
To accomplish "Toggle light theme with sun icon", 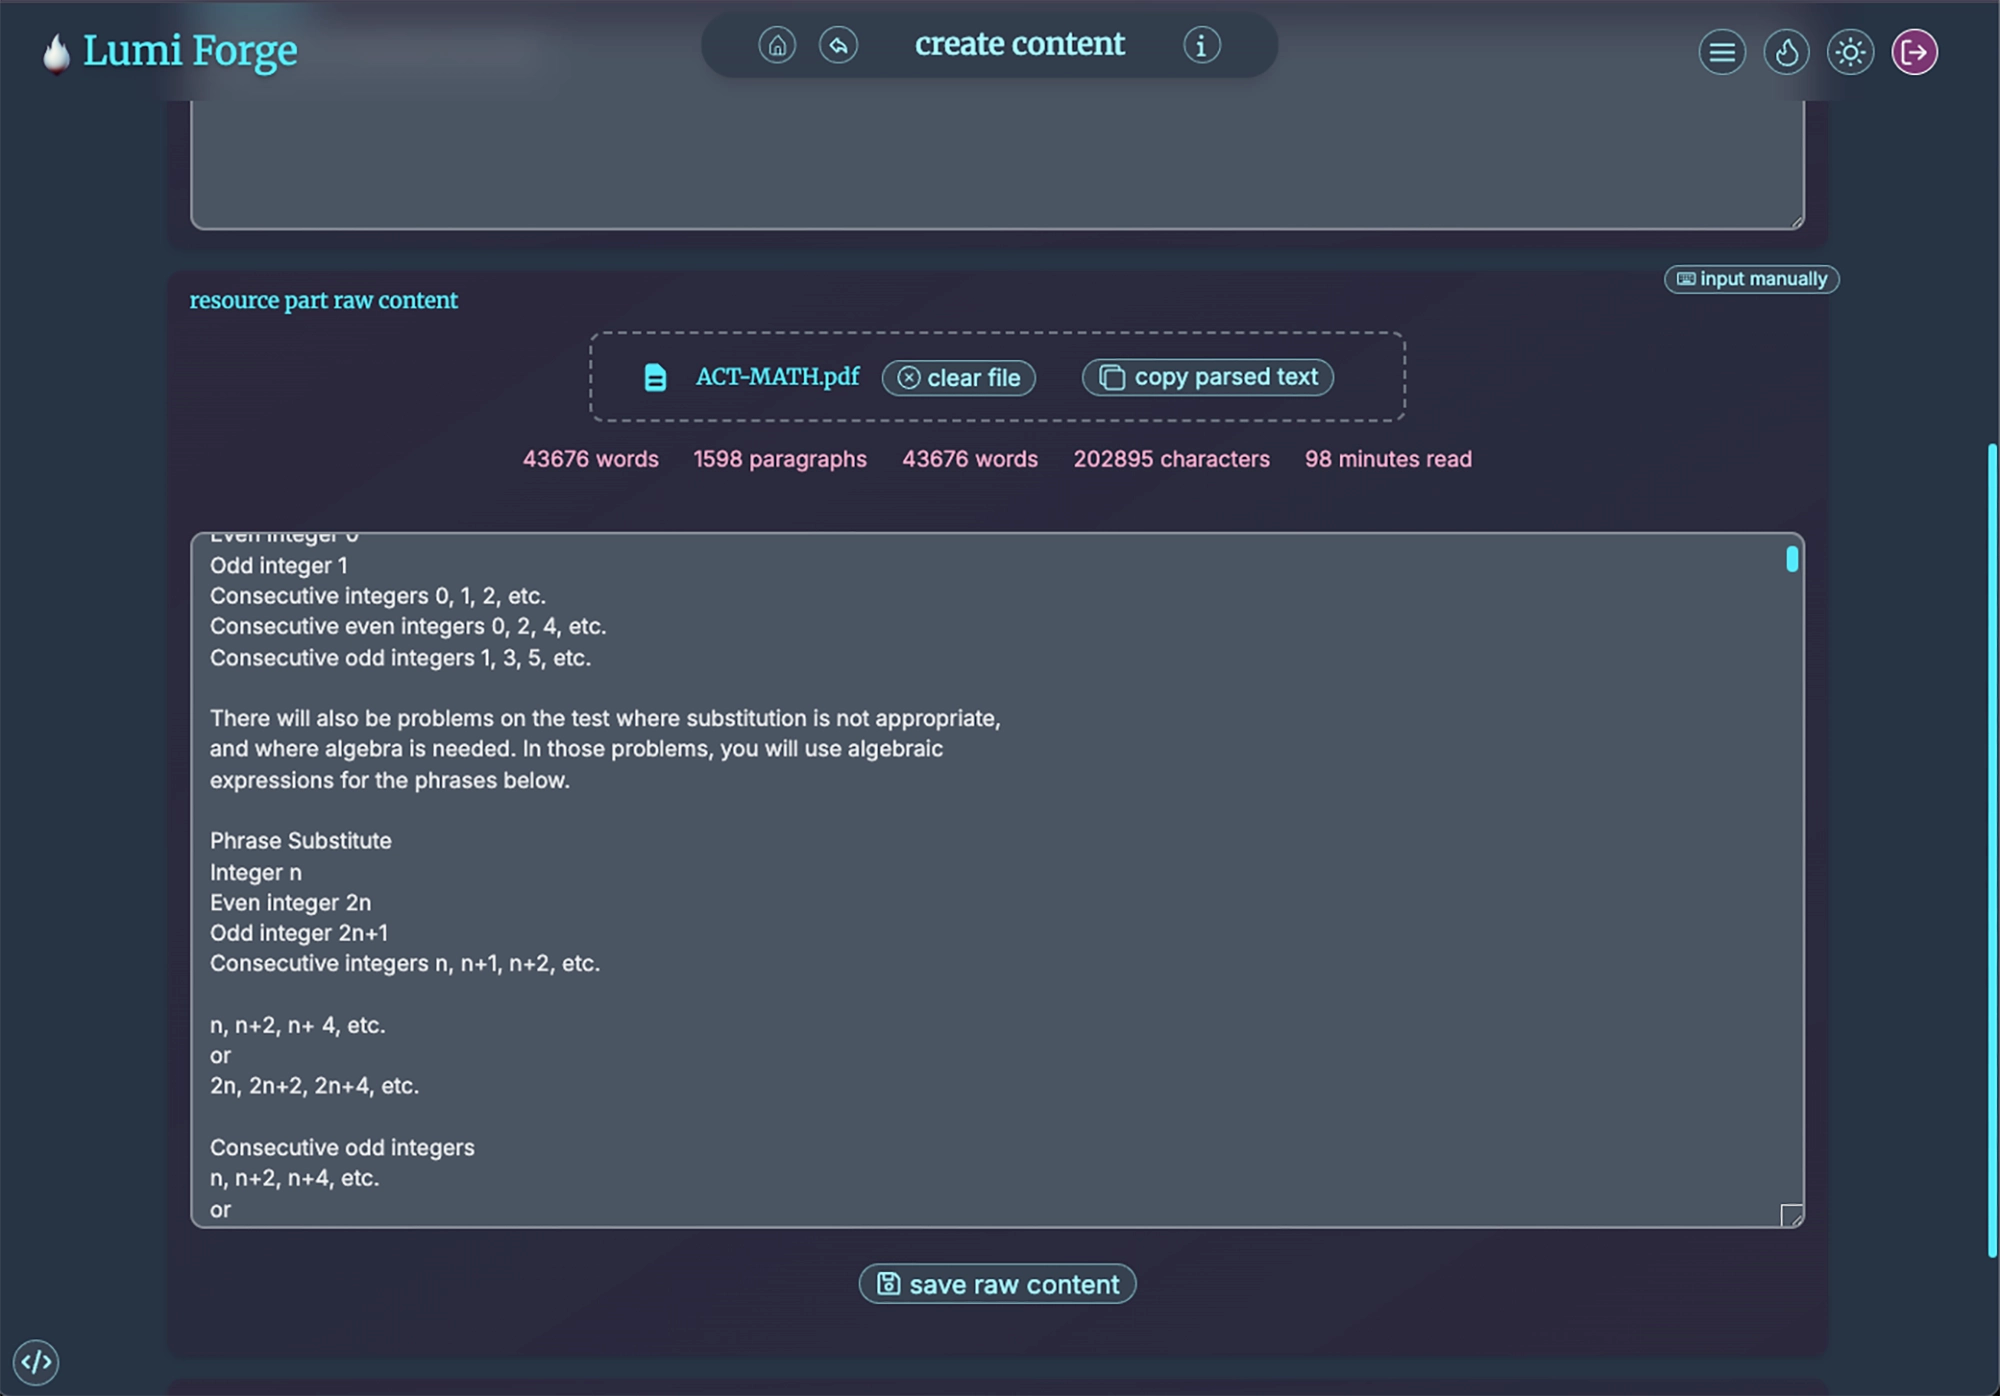I will pyautogui.click(x=1850, y=52).
